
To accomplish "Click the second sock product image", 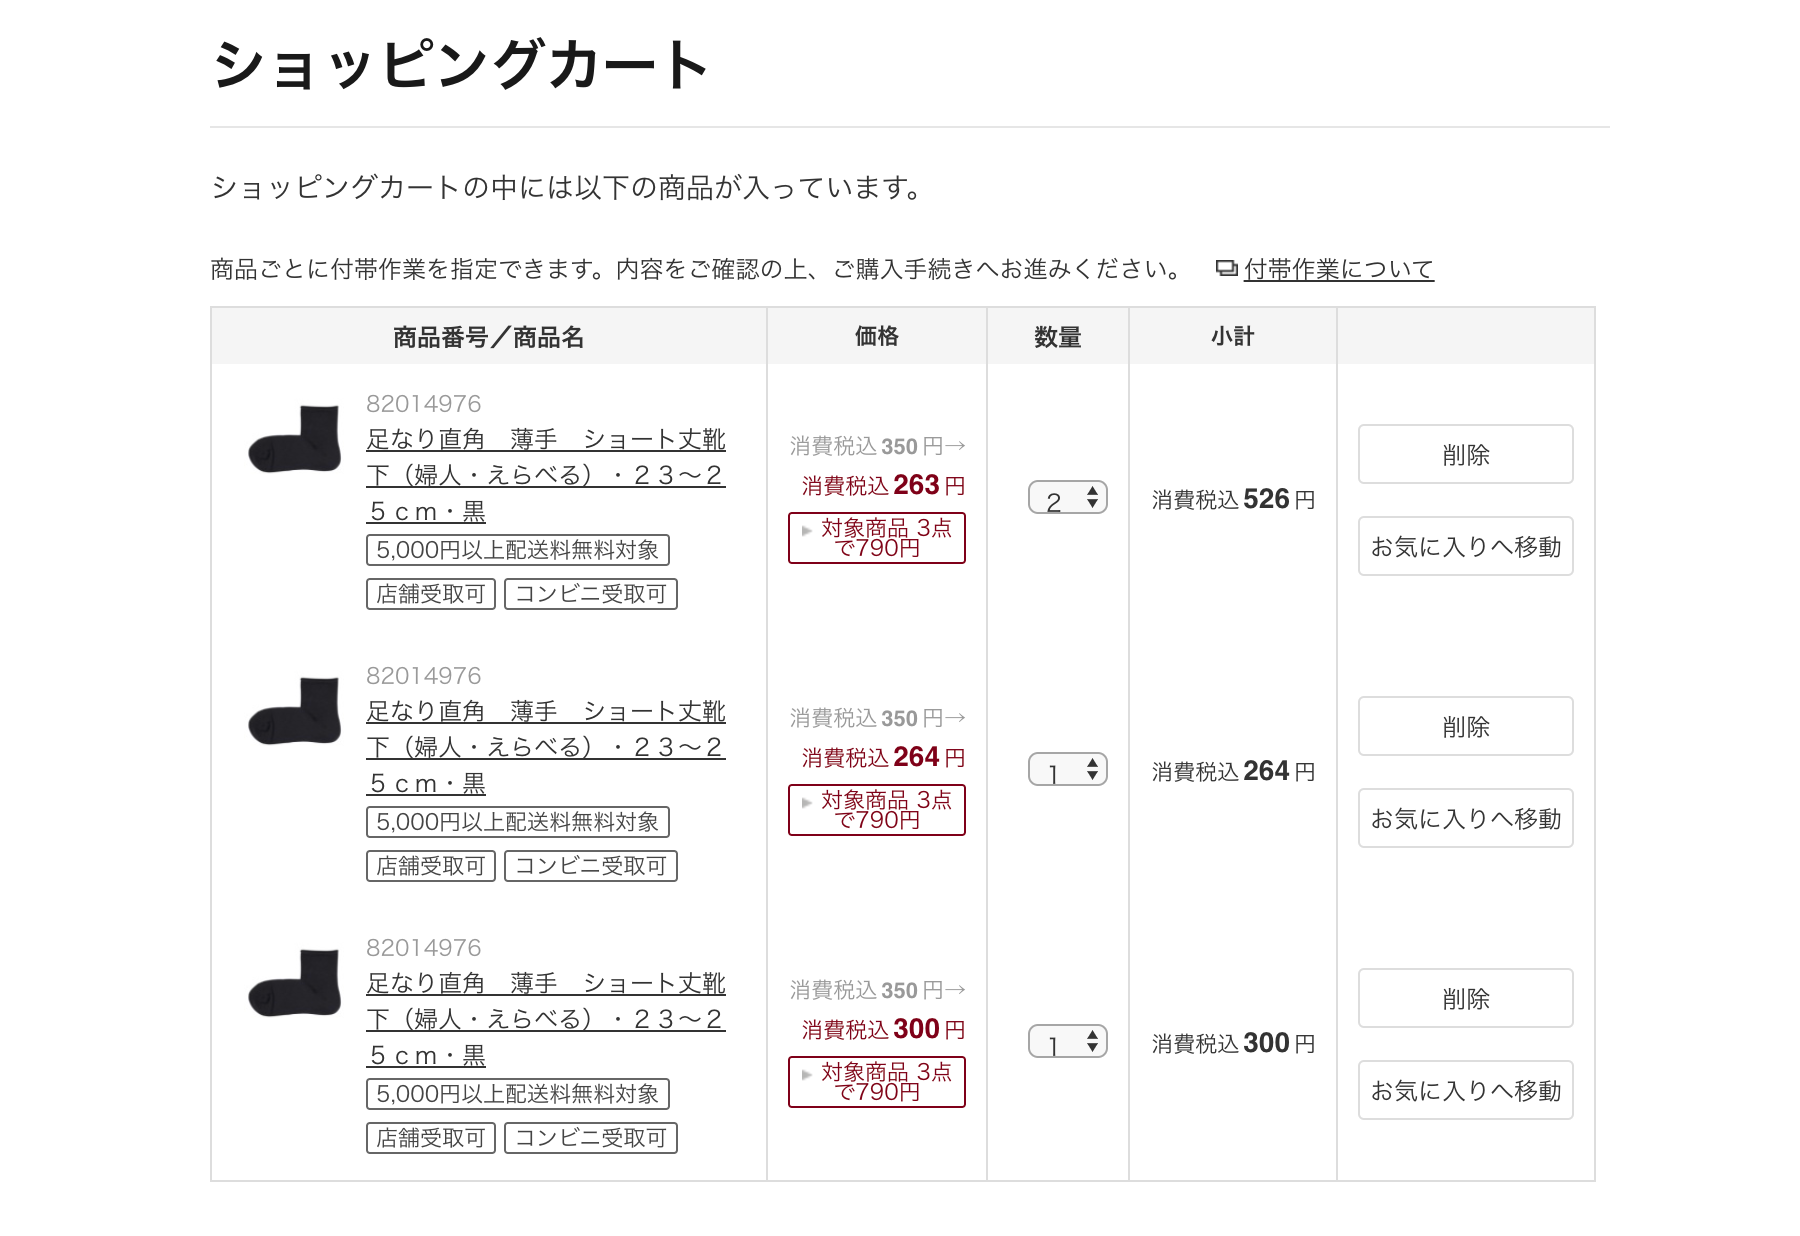I will point(296,712).
